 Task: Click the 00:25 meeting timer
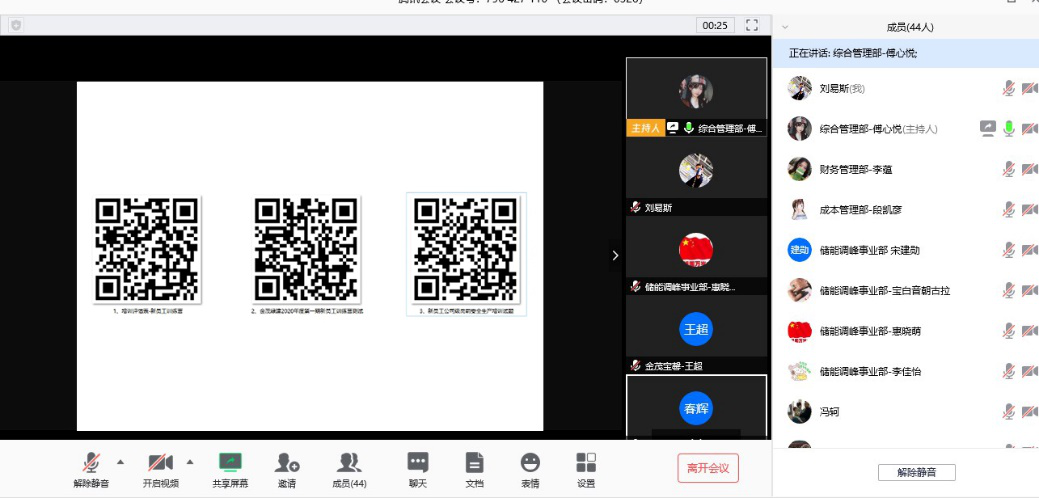pyautogui.click(x=715, y=25)
